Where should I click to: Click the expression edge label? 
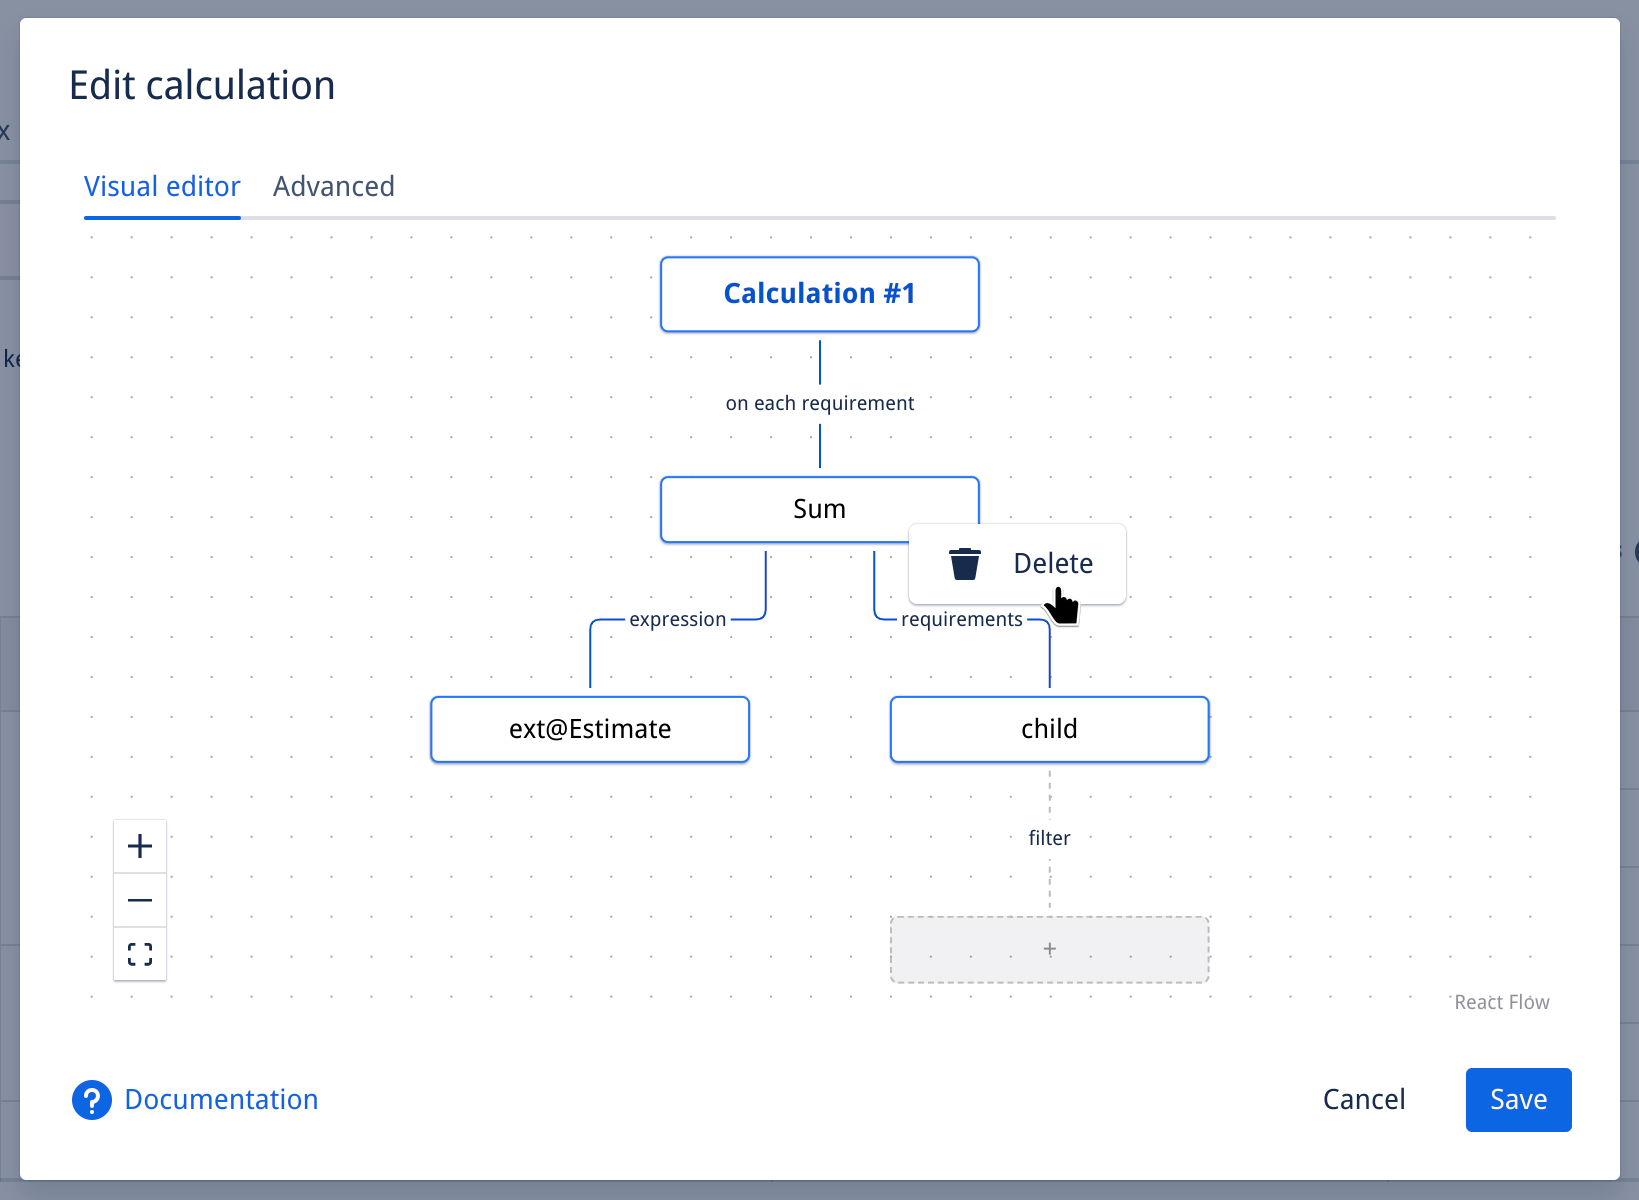coord(677,620)
